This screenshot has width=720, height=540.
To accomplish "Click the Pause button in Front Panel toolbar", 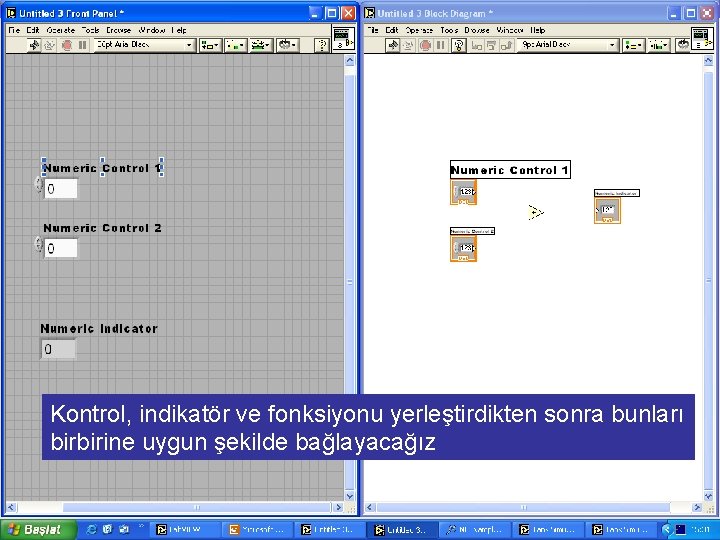I will point(83,45).
